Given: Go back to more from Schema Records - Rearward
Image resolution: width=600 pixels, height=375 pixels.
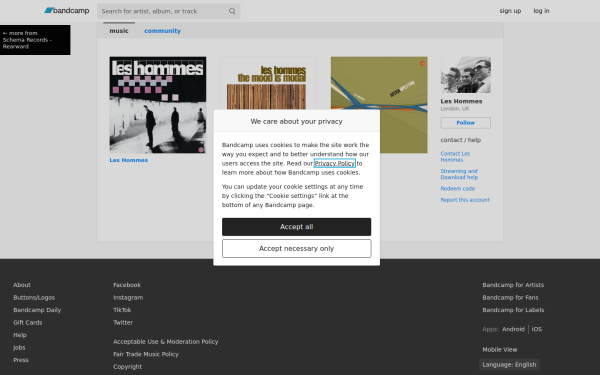Looking at the screenshot, I should coord(35,40).
